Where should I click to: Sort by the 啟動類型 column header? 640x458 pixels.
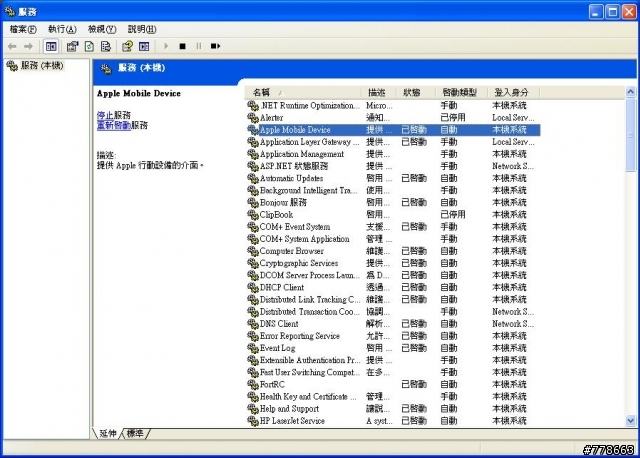(x=460, y=92)
